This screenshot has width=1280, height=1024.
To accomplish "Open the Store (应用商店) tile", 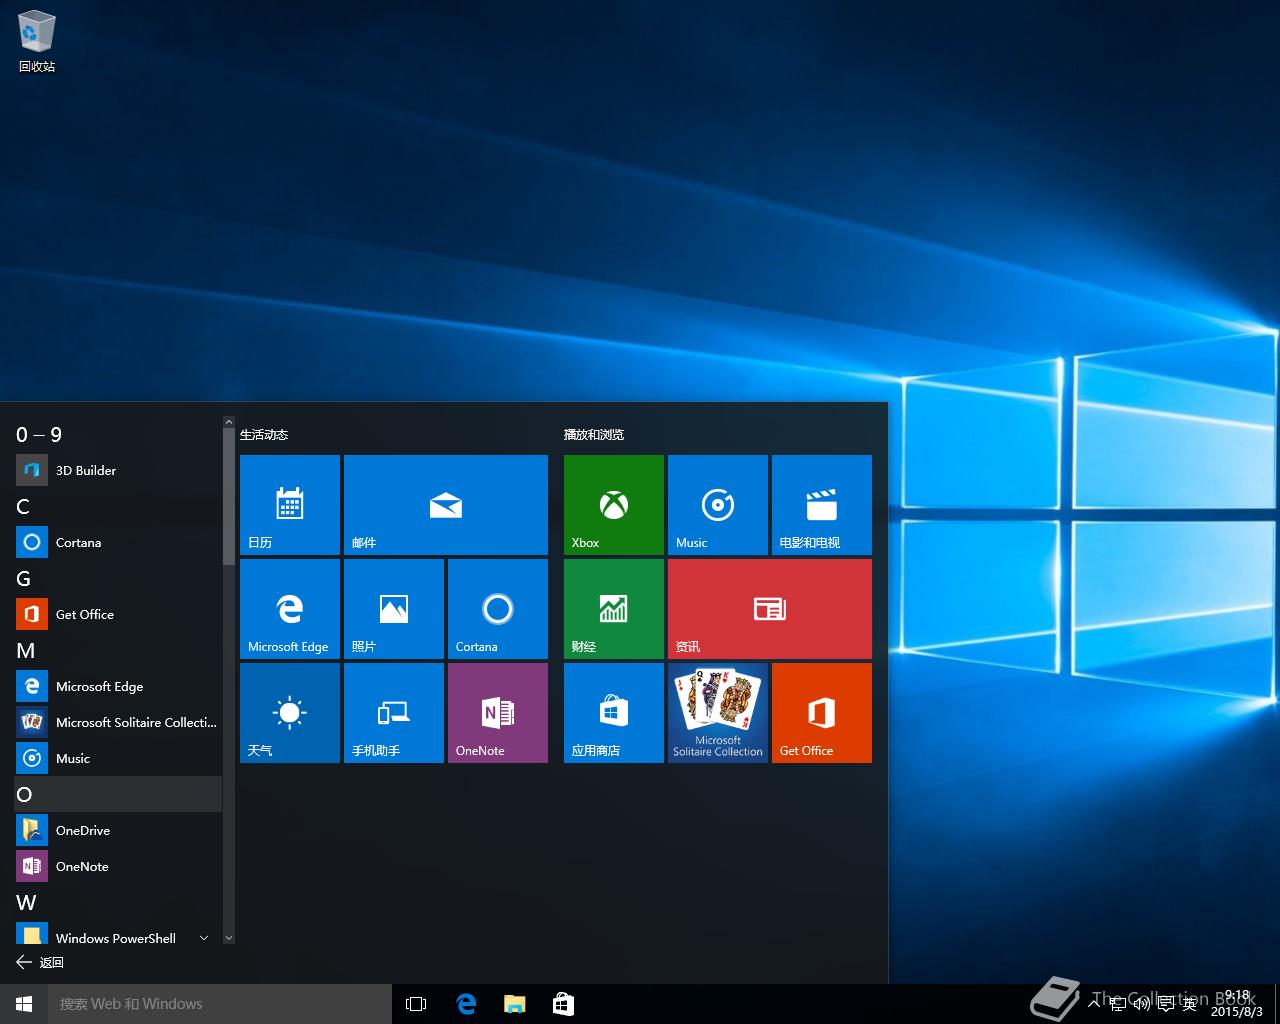I will pos(614,713).
